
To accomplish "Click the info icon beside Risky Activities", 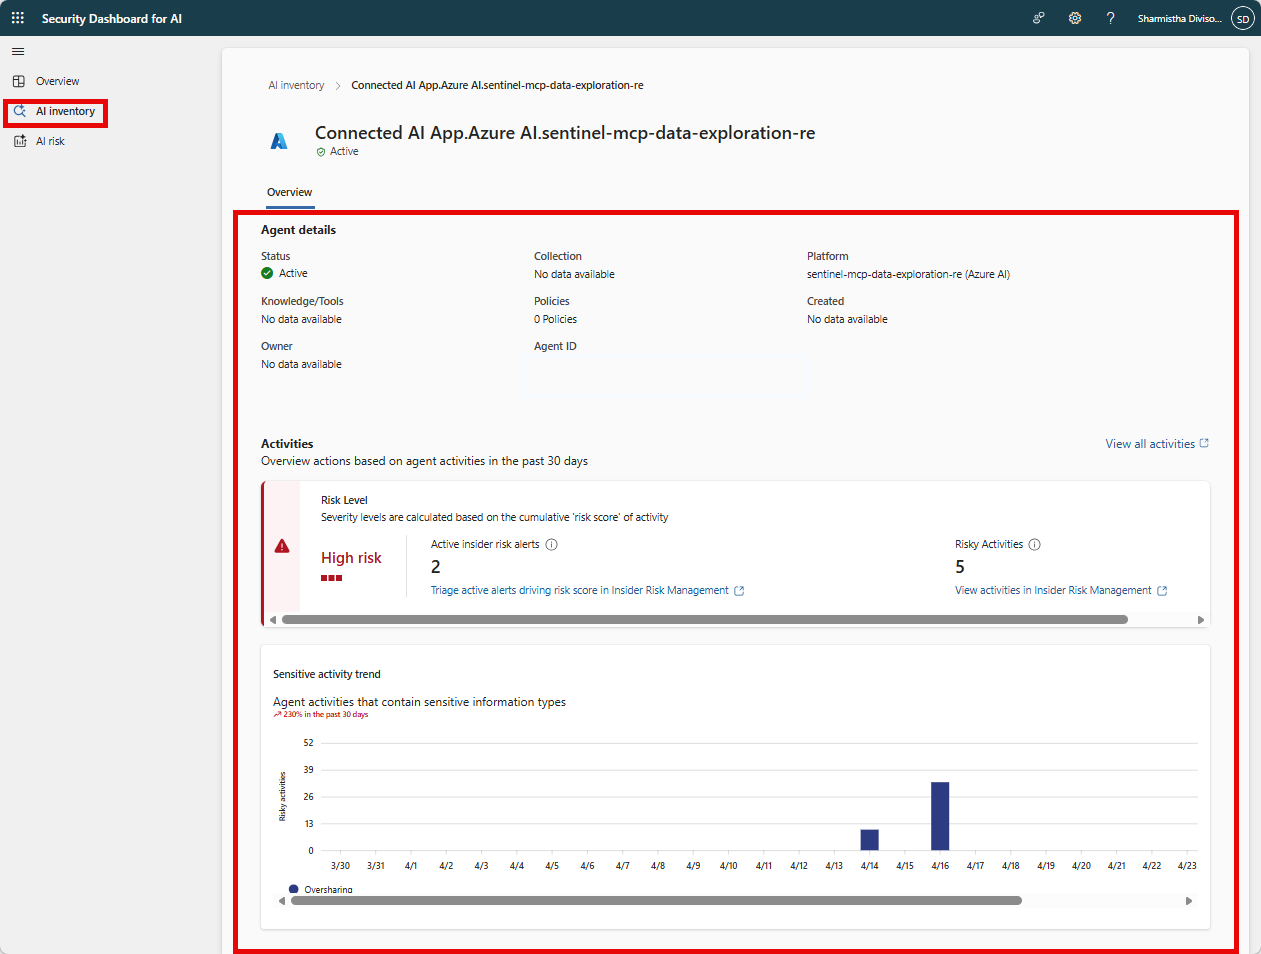I will 1035,545.
